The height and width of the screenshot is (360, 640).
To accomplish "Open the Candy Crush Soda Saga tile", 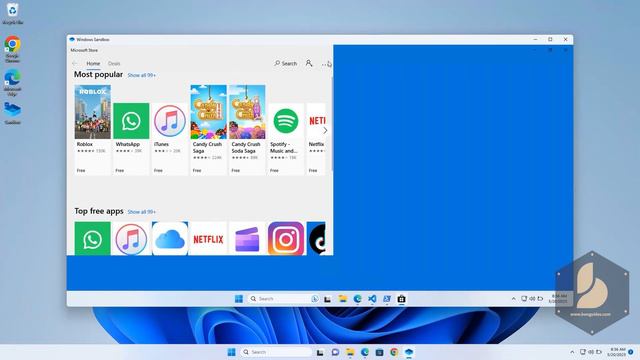I will point(247,130).
